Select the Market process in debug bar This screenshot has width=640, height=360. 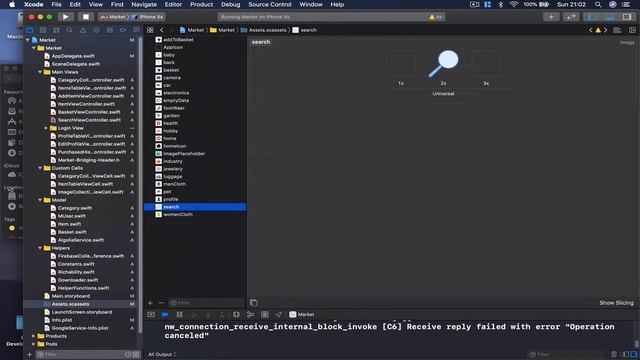point(302,314)
